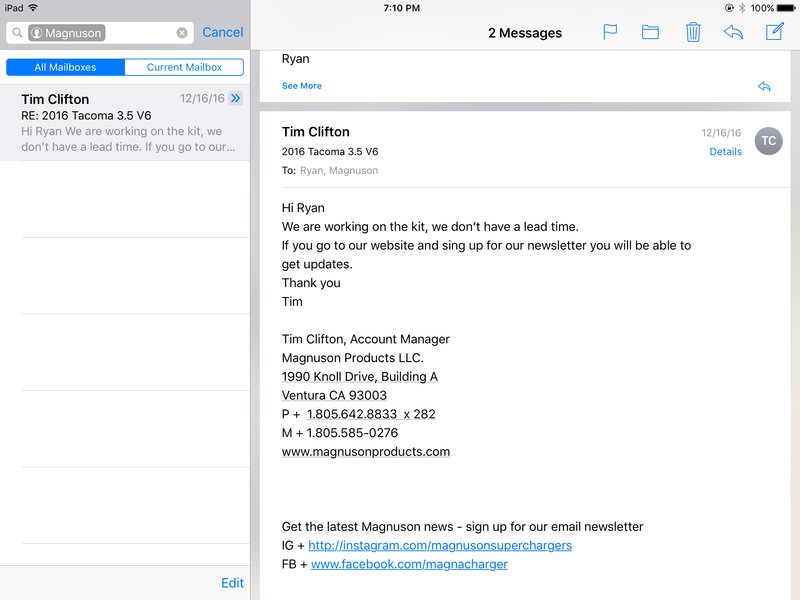
Task: Tap mobile number 1.805.585-0276
Action: [352, 433]
